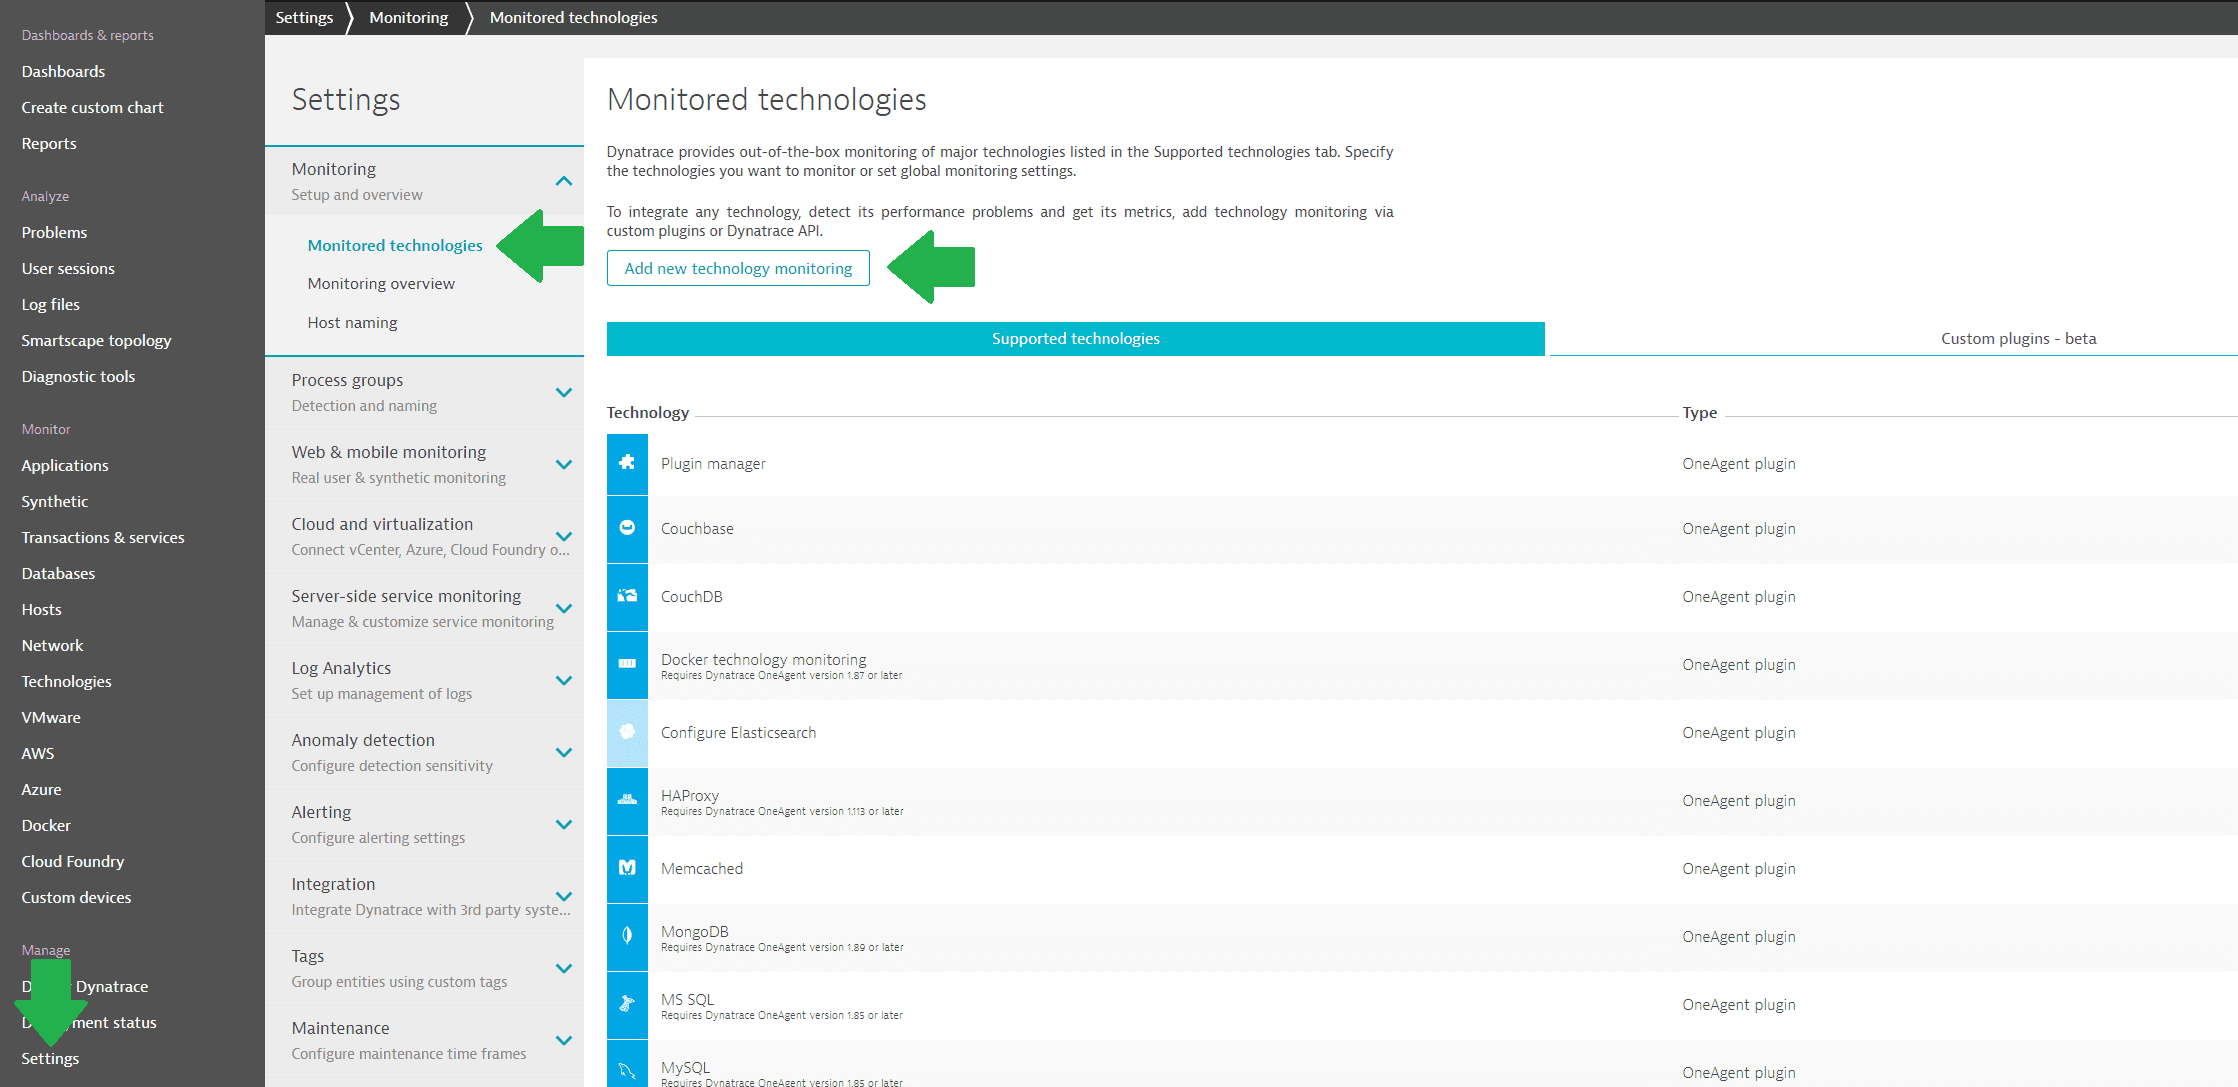Open Cloud Foundry page
Image resolution: width=2238 pixels, height=1087 pixels.
[73, 861]
